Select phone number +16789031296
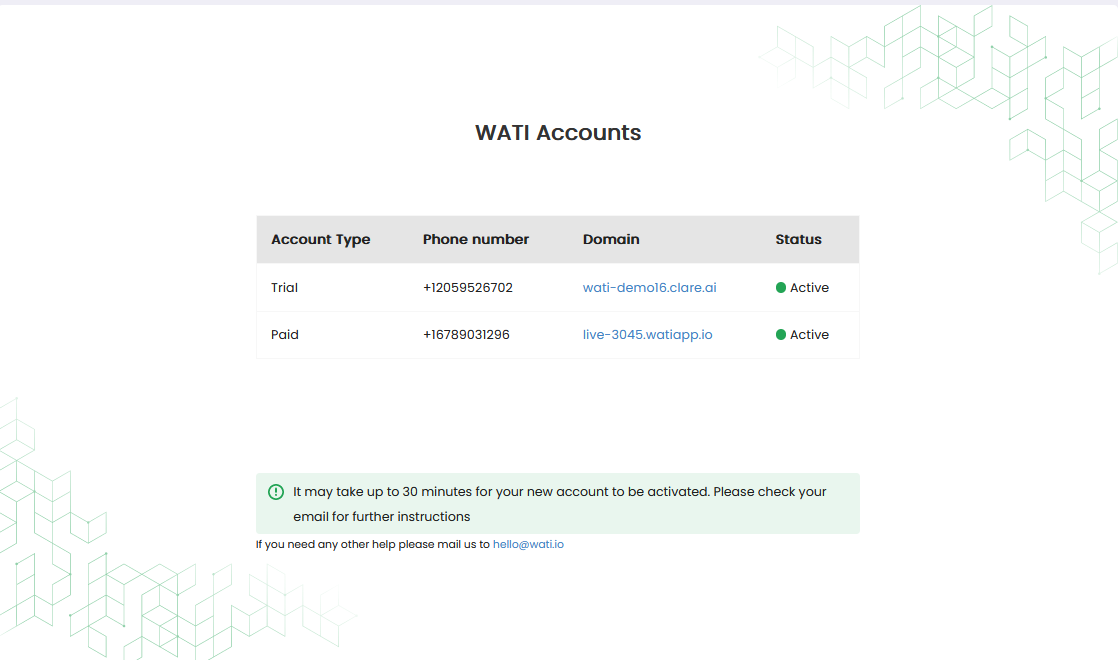 point(466,334)
